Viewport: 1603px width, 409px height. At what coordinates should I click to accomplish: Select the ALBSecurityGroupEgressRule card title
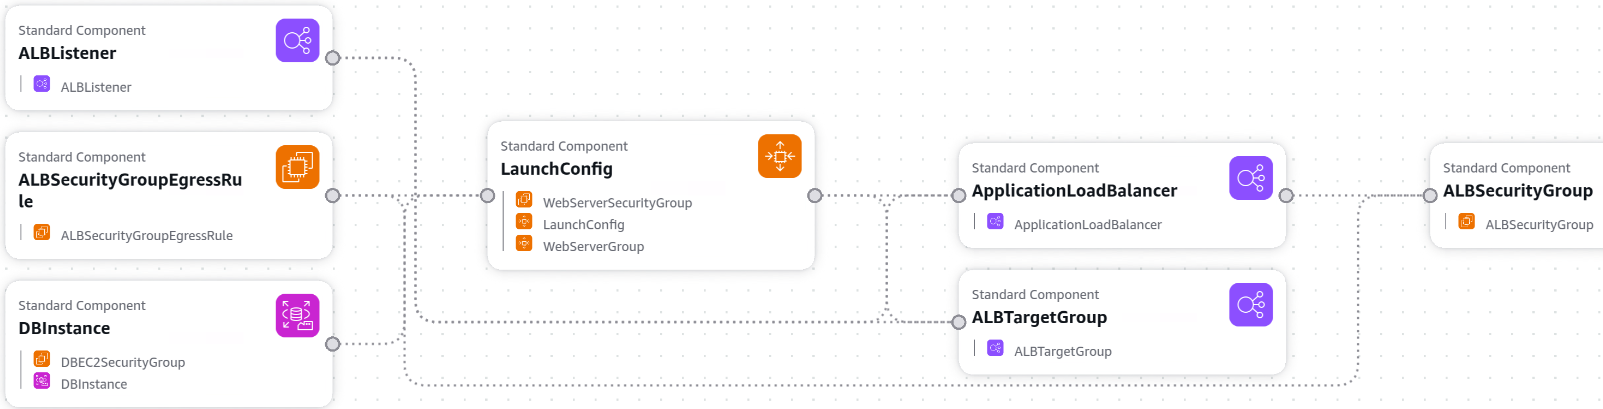pyautogui.click(x=130, y=191)
